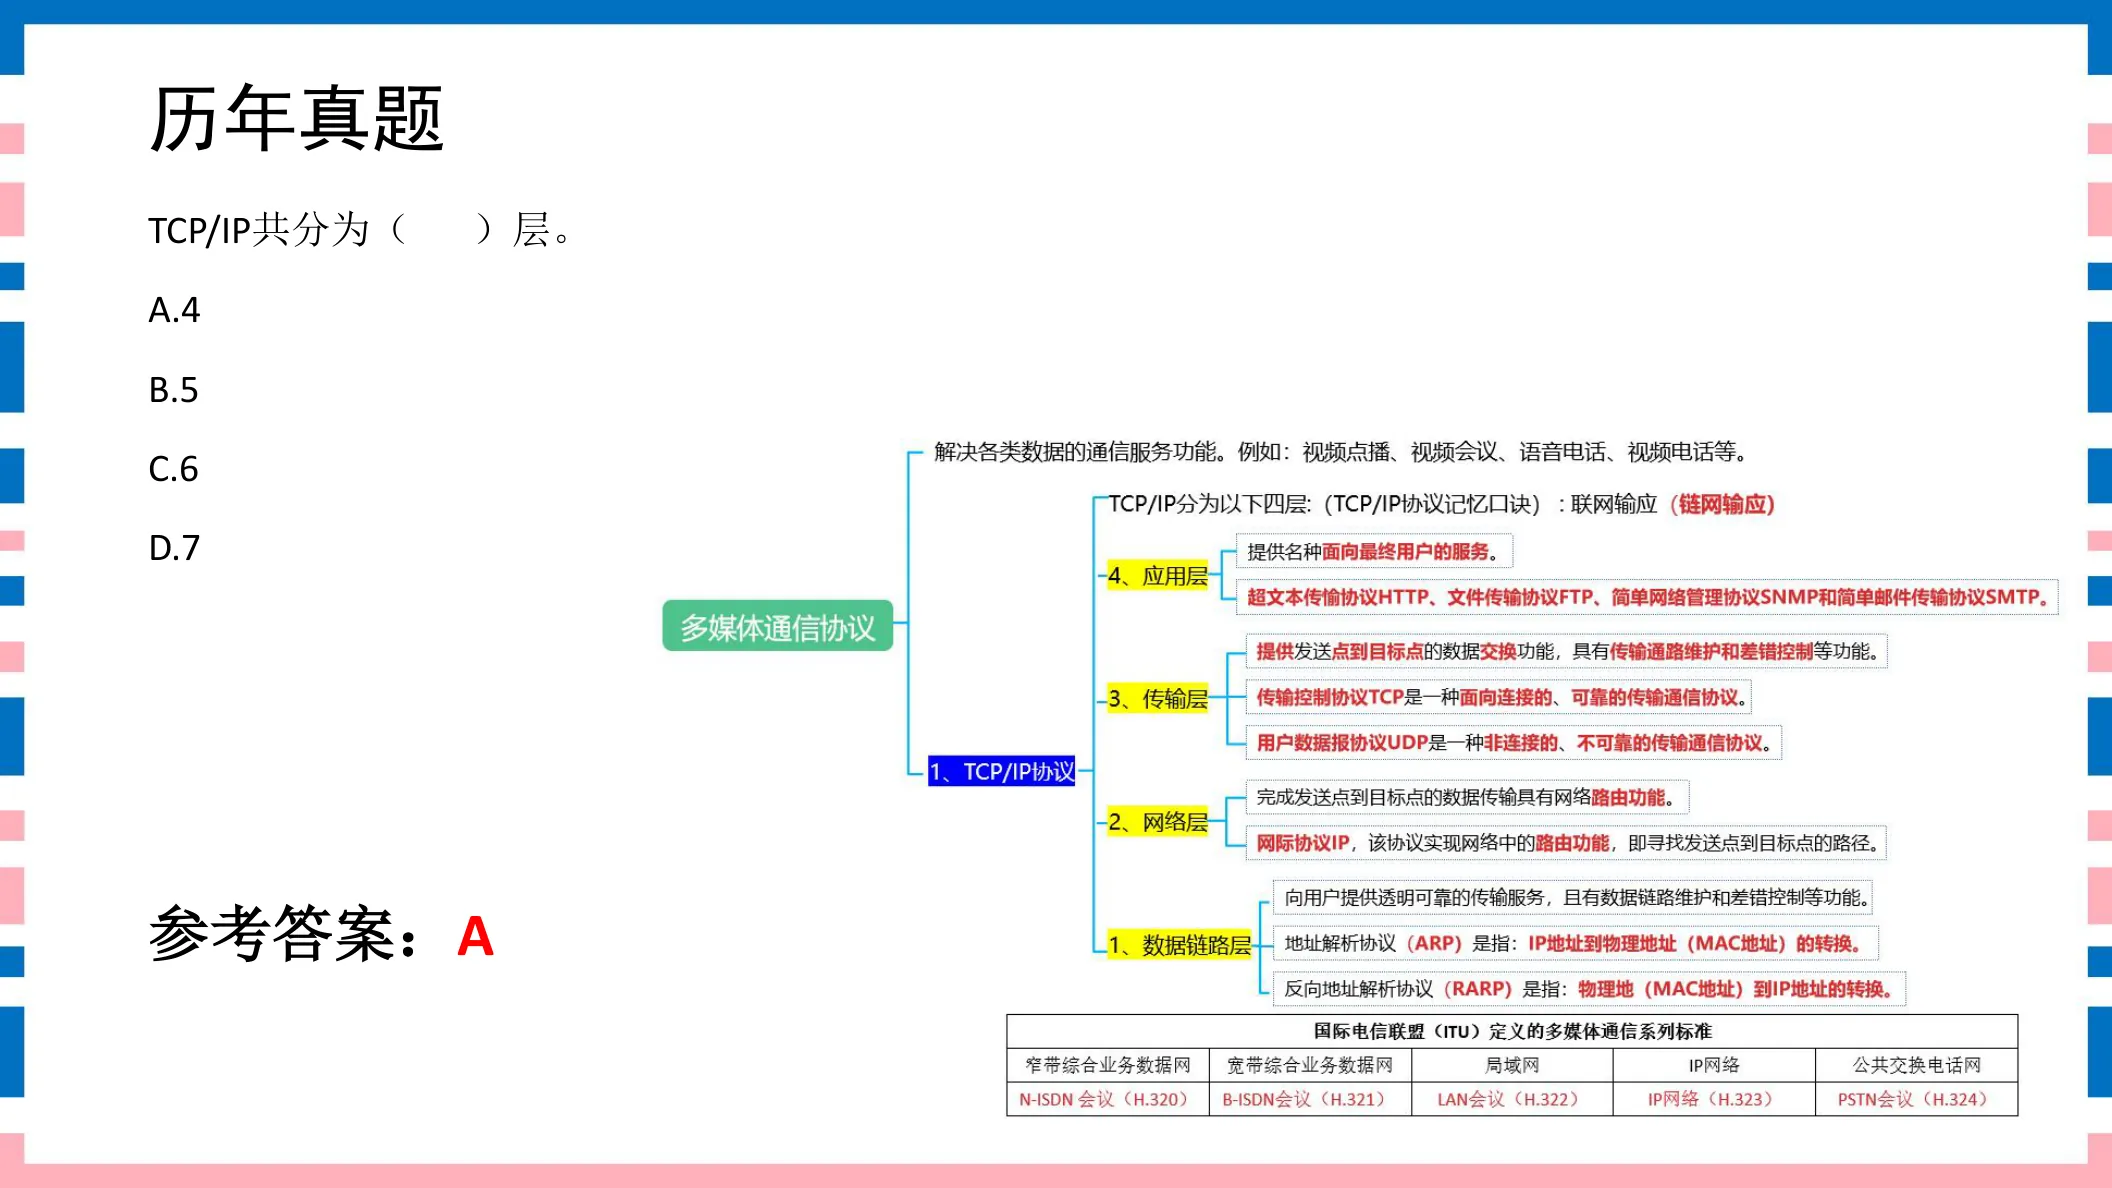The width and height of the screenshot is (2112, 1188).
Task: Select answer option A.4
Action: click(x=174, y=310)
